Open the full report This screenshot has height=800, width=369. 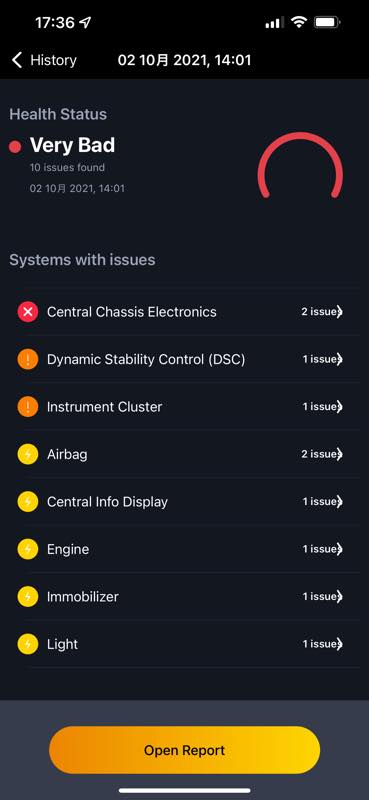[x=184, y=750]
